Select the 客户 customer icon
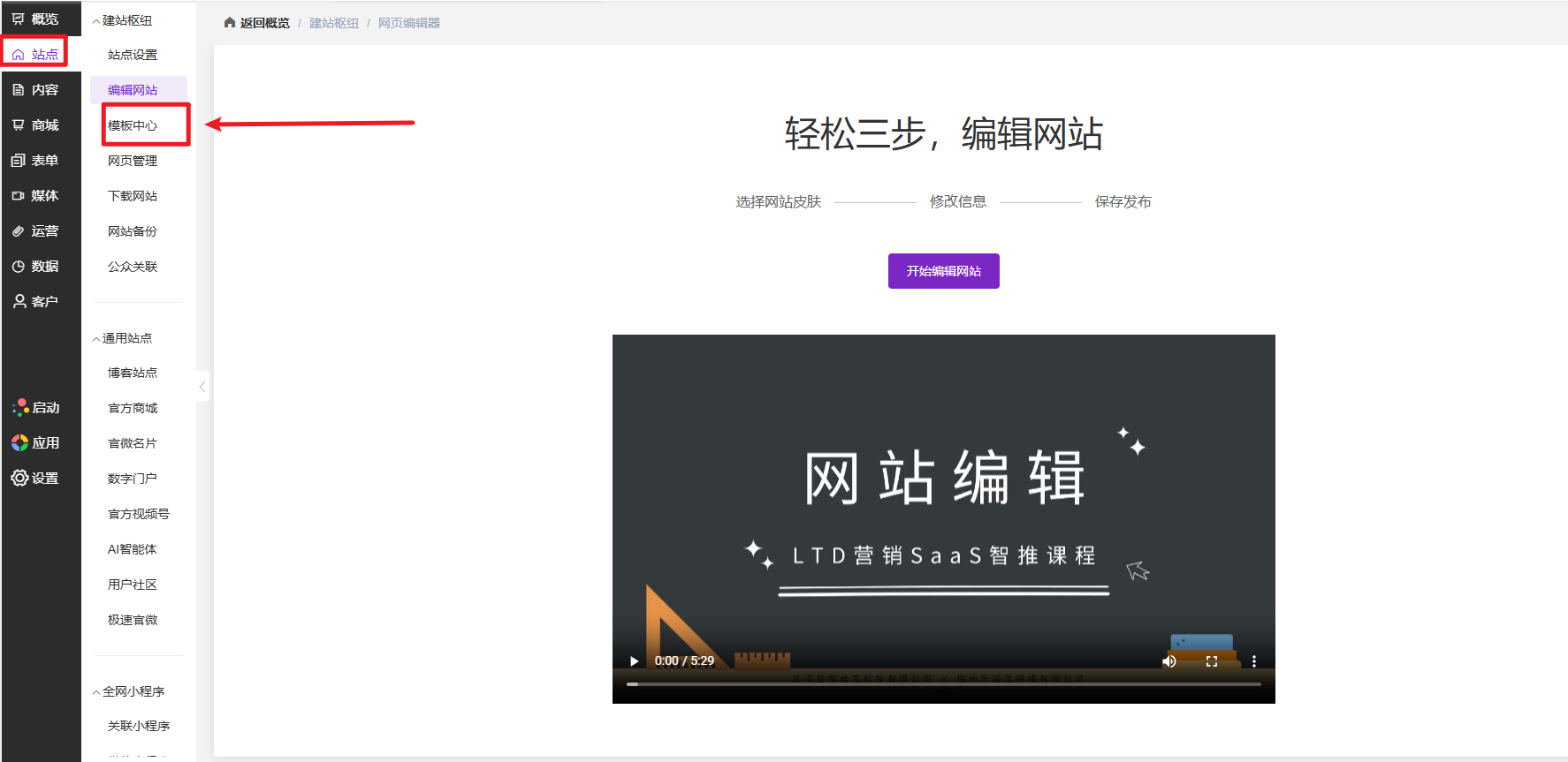The width and height of the screenshot is (1568, 762). click(x=18, y=301)
